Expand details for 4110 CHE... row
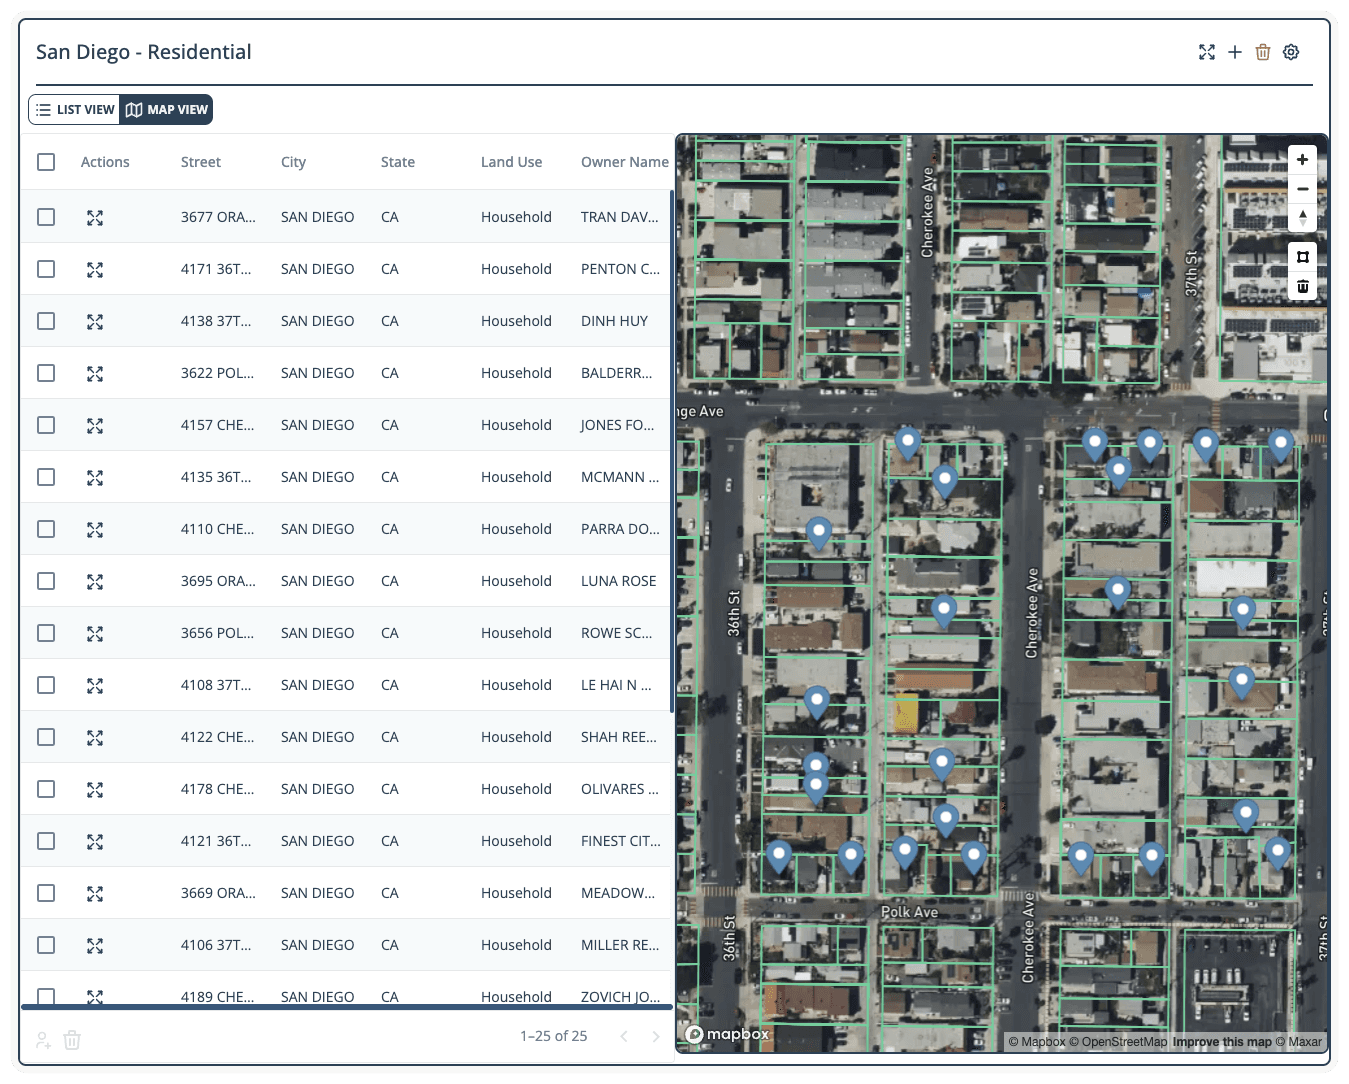The width and height of the screenshot is (1349, 1084). point(95,530)
